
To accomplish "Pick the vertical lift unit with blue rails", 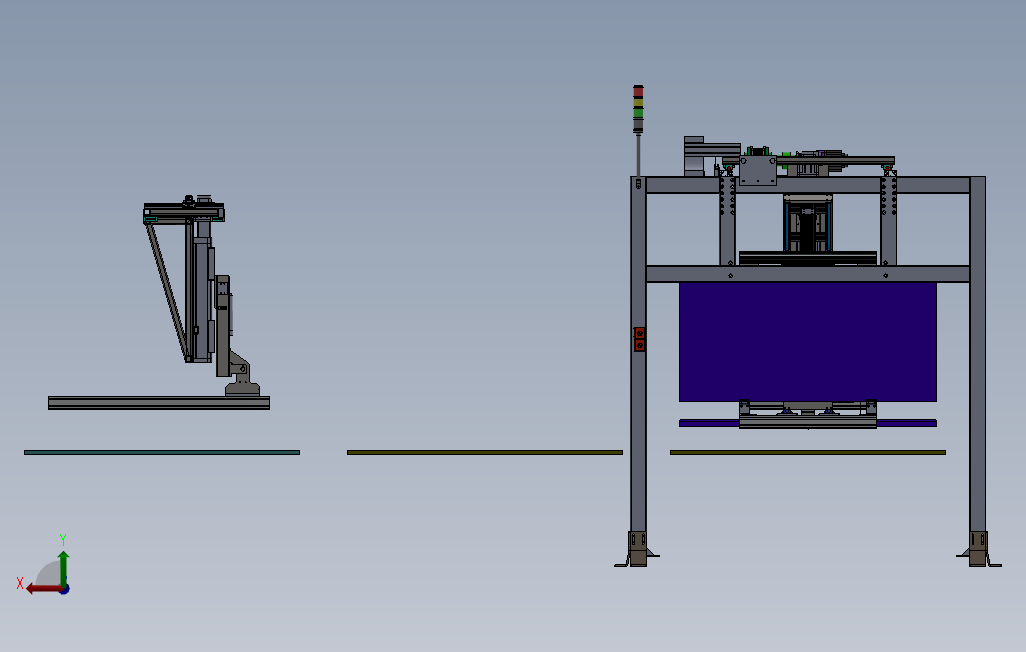I will [x=808, y=223].
